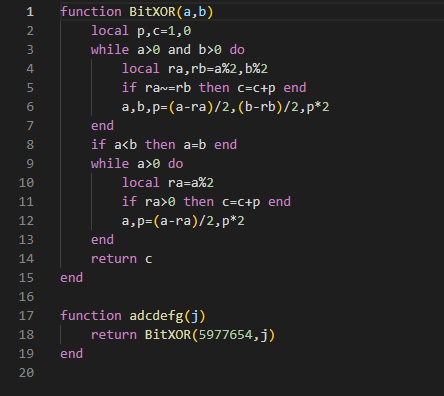Click the 'function' keyword on line 1
Viewport: 444px width, 396px height.
[x=91, y=12]
